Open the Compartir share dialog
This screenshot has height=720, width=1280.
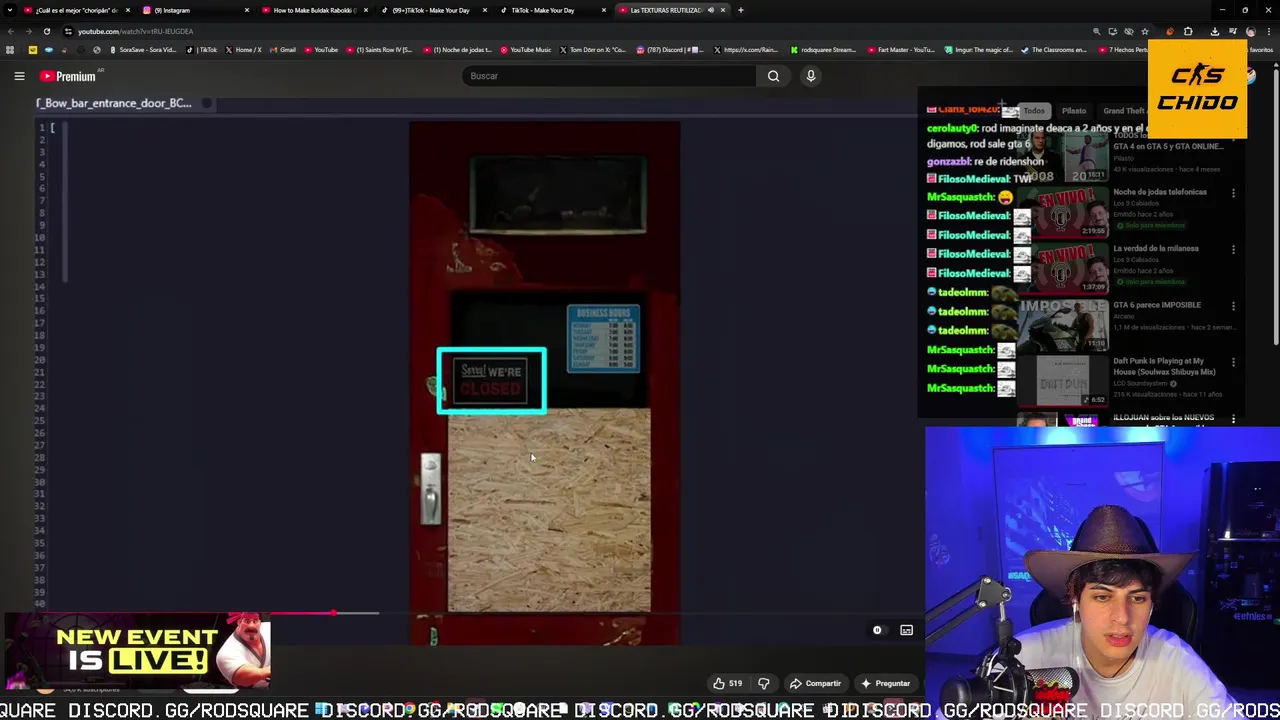click(x=815, y=684)
